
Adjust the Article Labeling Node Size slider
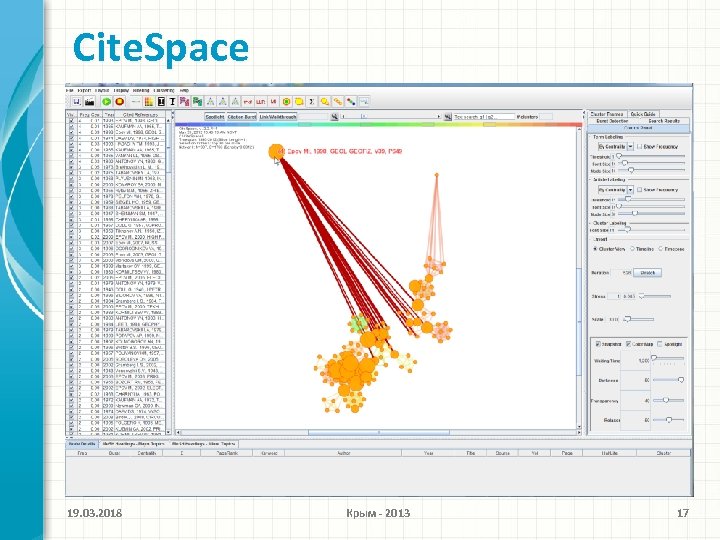click(652, 214)
